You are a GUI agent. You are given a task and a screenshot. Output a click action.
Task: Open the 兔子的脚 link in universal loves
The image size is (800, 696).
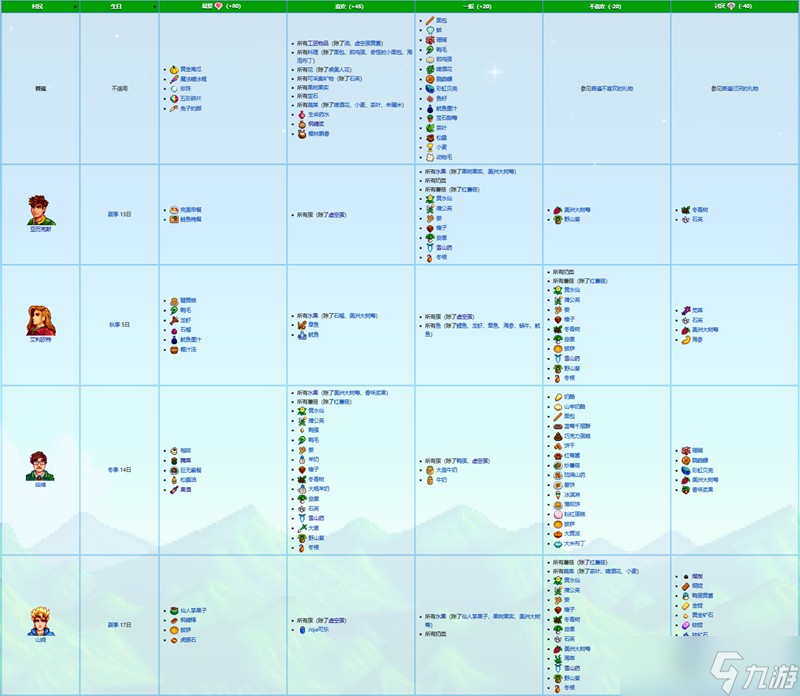click(x=191, y=108)
